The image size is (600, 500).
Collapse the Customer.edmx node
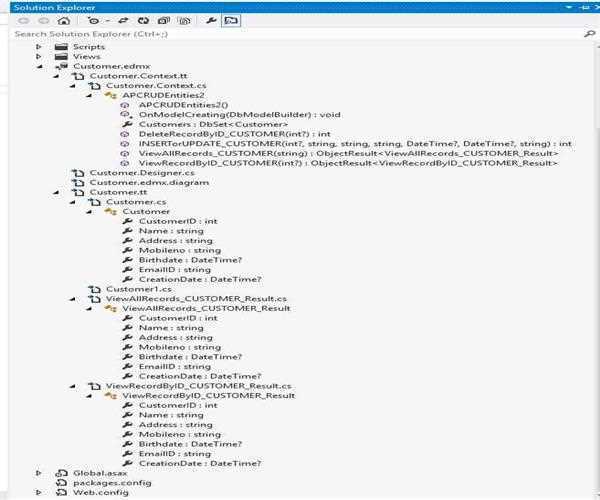point(39,67)
